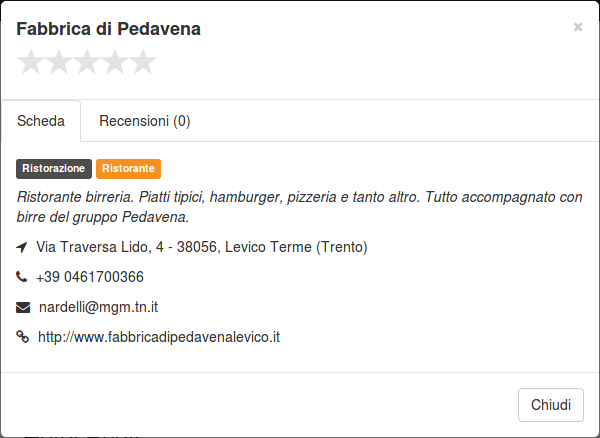600x438 pixels.
Task: Switch to the Recensioni (0) tab
Action: (x=145, y=121)
